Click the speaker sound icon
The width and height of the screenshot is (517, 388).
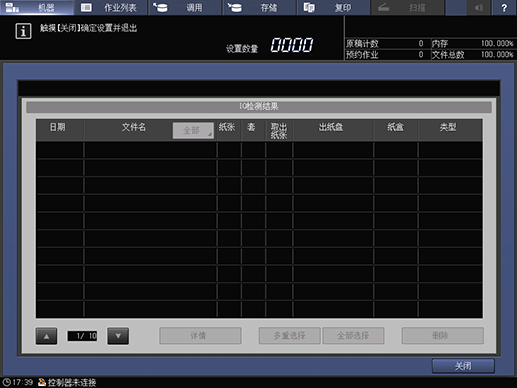coord(479,7)
